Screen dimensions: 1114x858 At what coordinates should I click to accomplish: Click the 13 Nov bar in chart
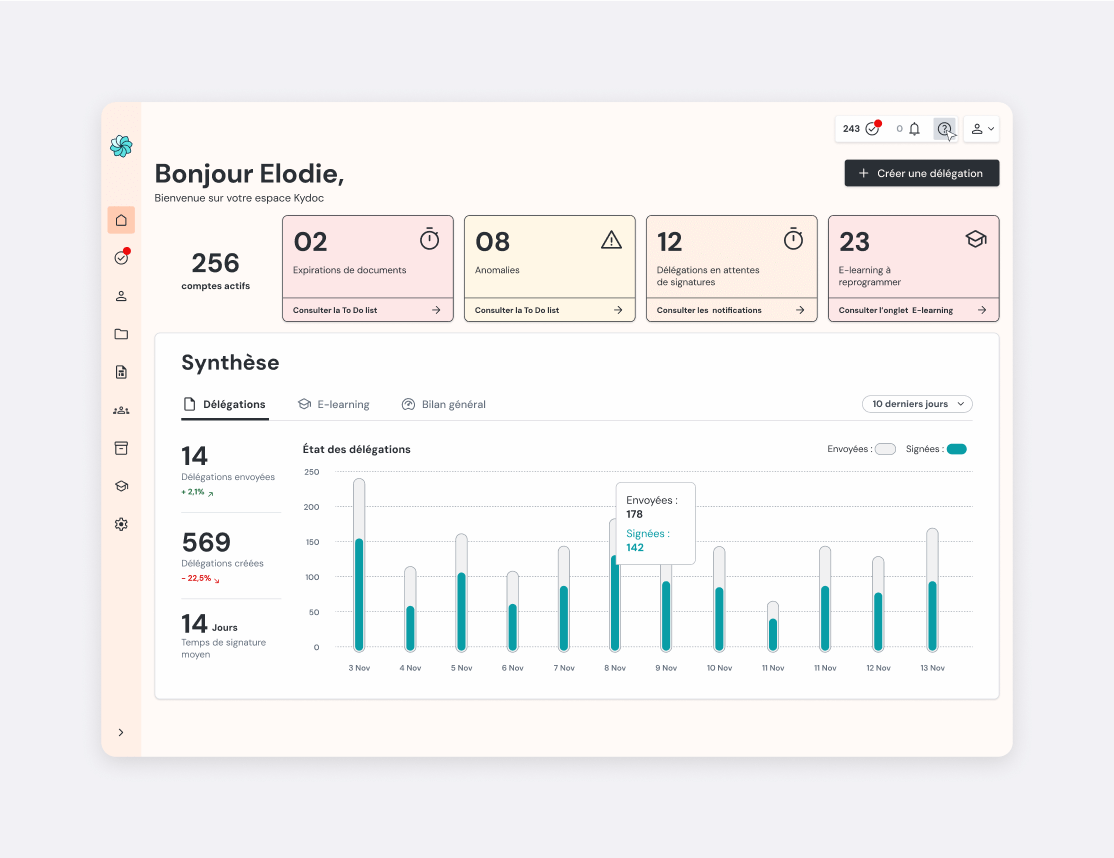932,590
